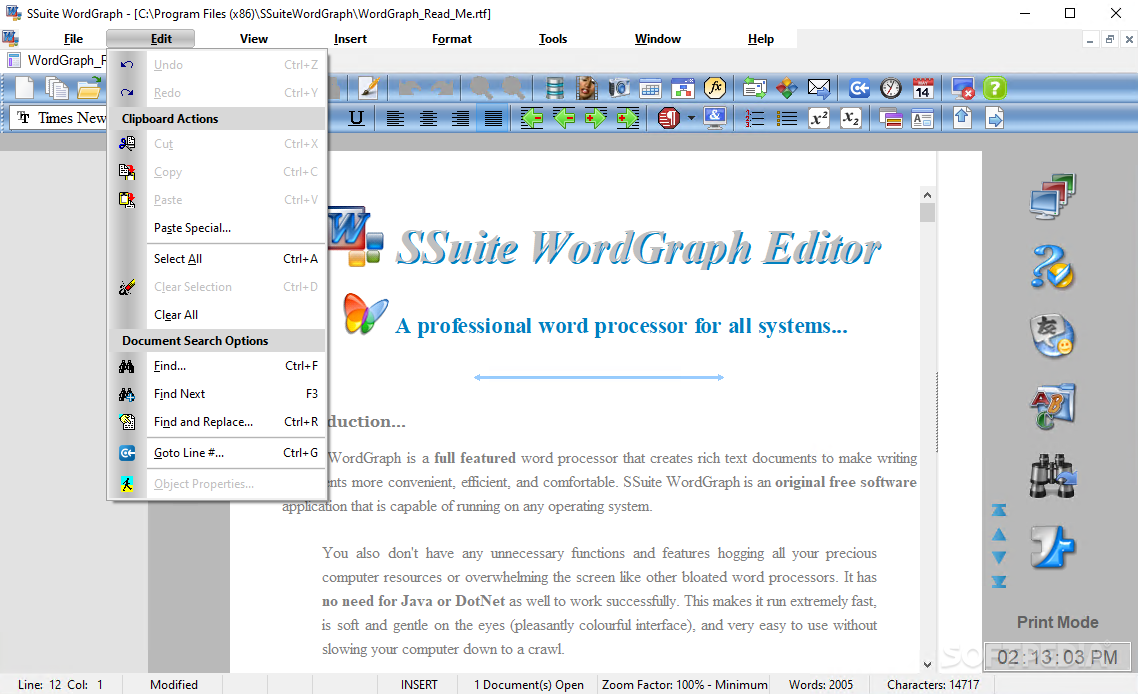Viewport: 1138px width, 694px height.
Task: Click the camera screenshot toolbar icon
Action: [618, 89]
